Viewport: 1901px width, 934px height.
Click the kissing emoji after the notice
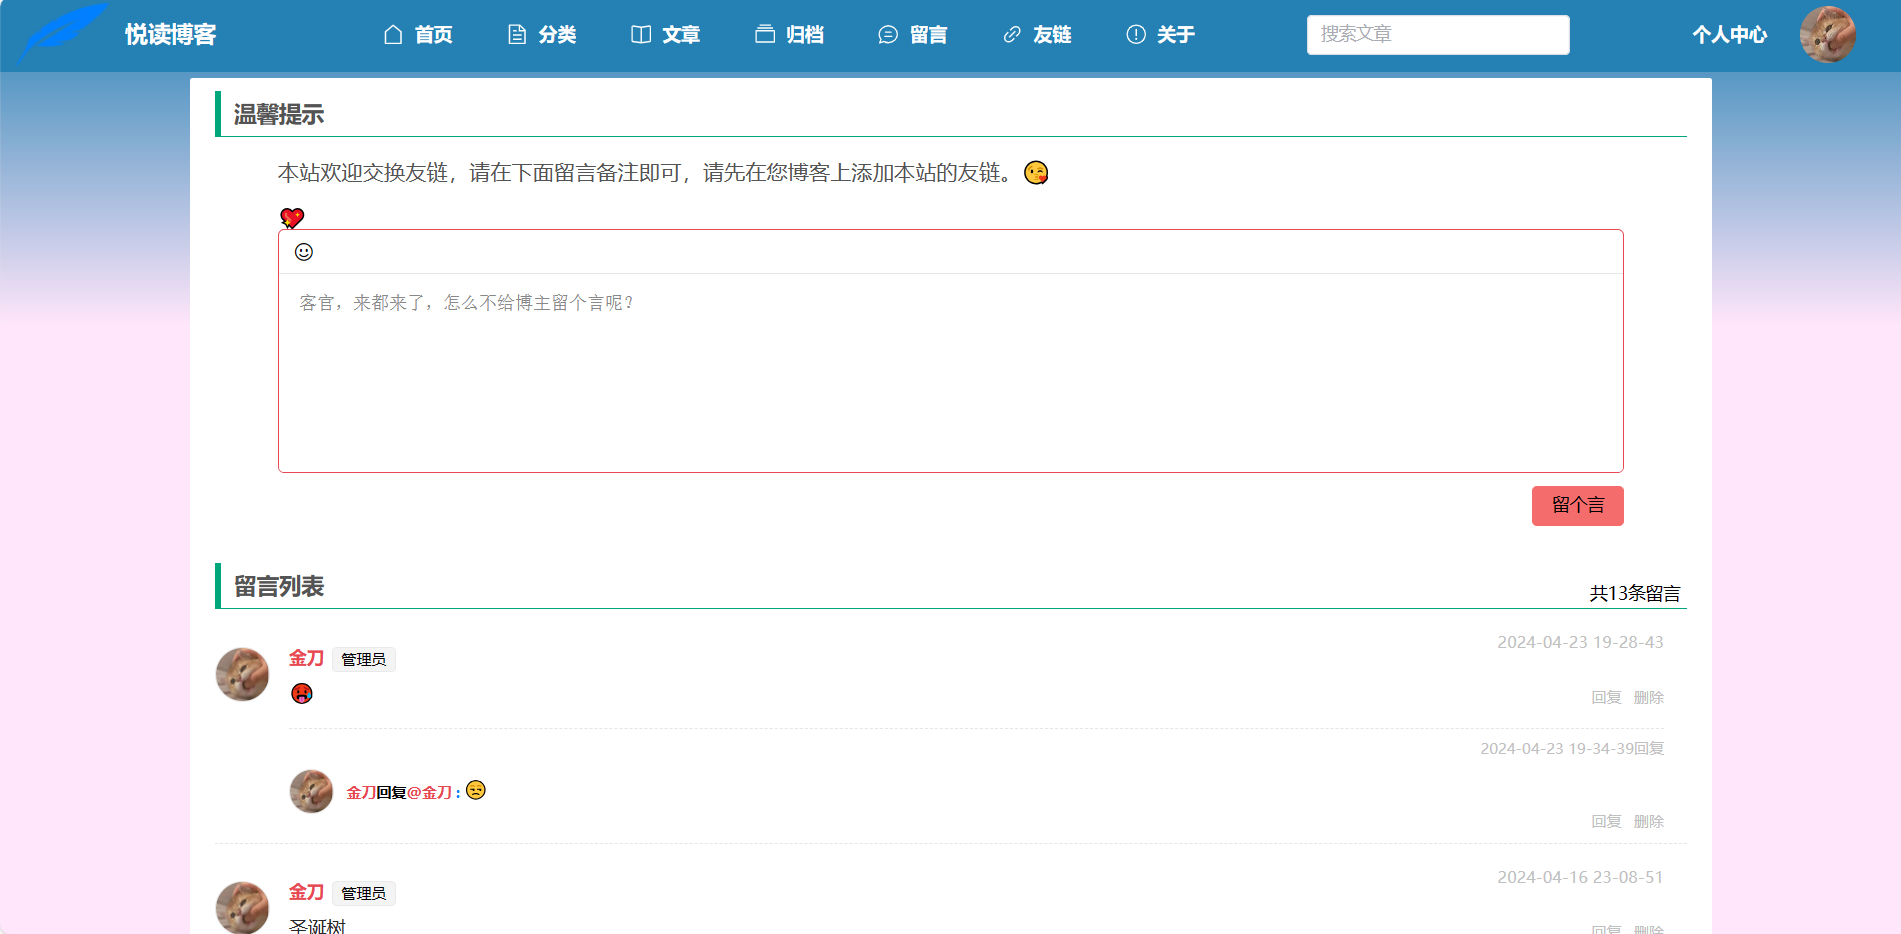coord(1036,173)
